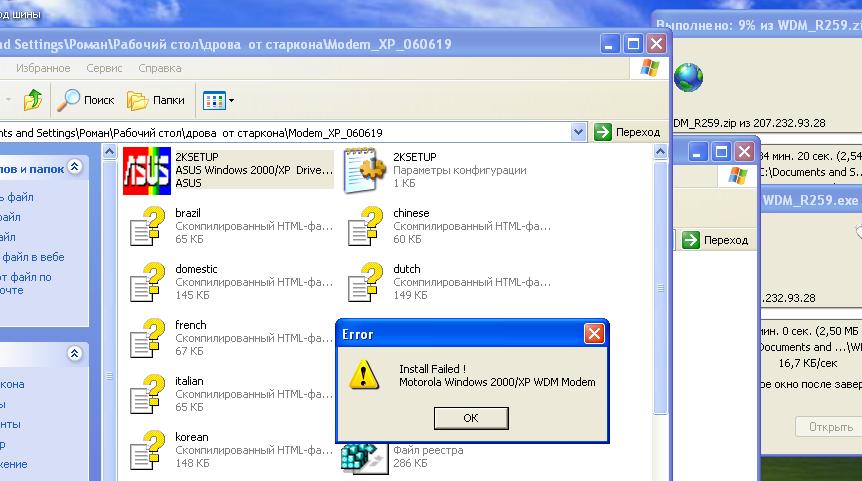Open the 2KSETUP configuration settings file

point(364,170)
